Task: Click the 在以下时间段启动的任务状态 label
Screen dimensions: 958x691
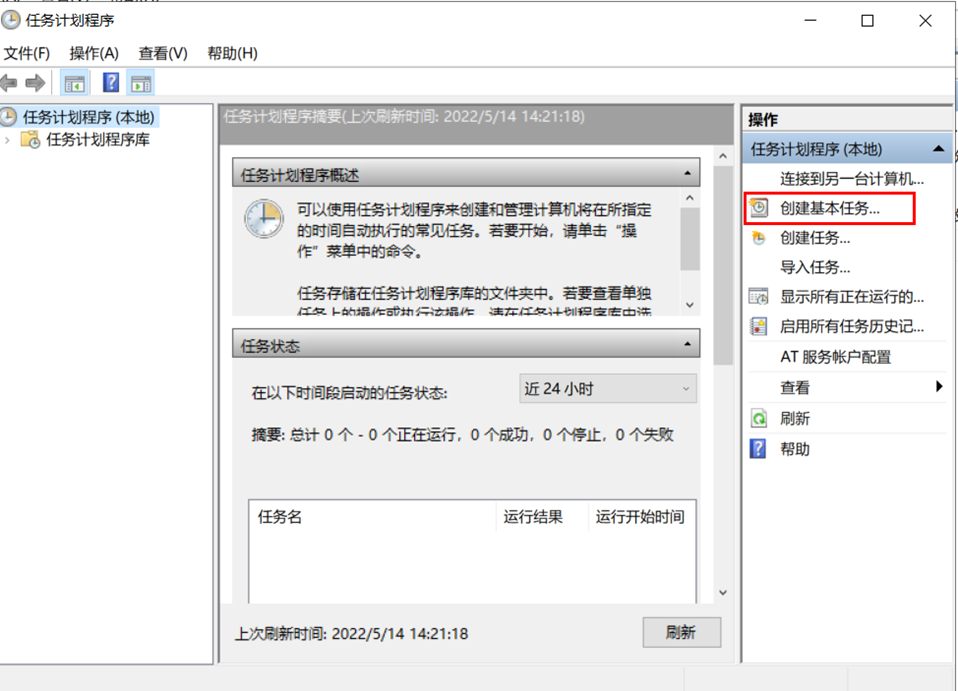Action: tap(349, 392)
